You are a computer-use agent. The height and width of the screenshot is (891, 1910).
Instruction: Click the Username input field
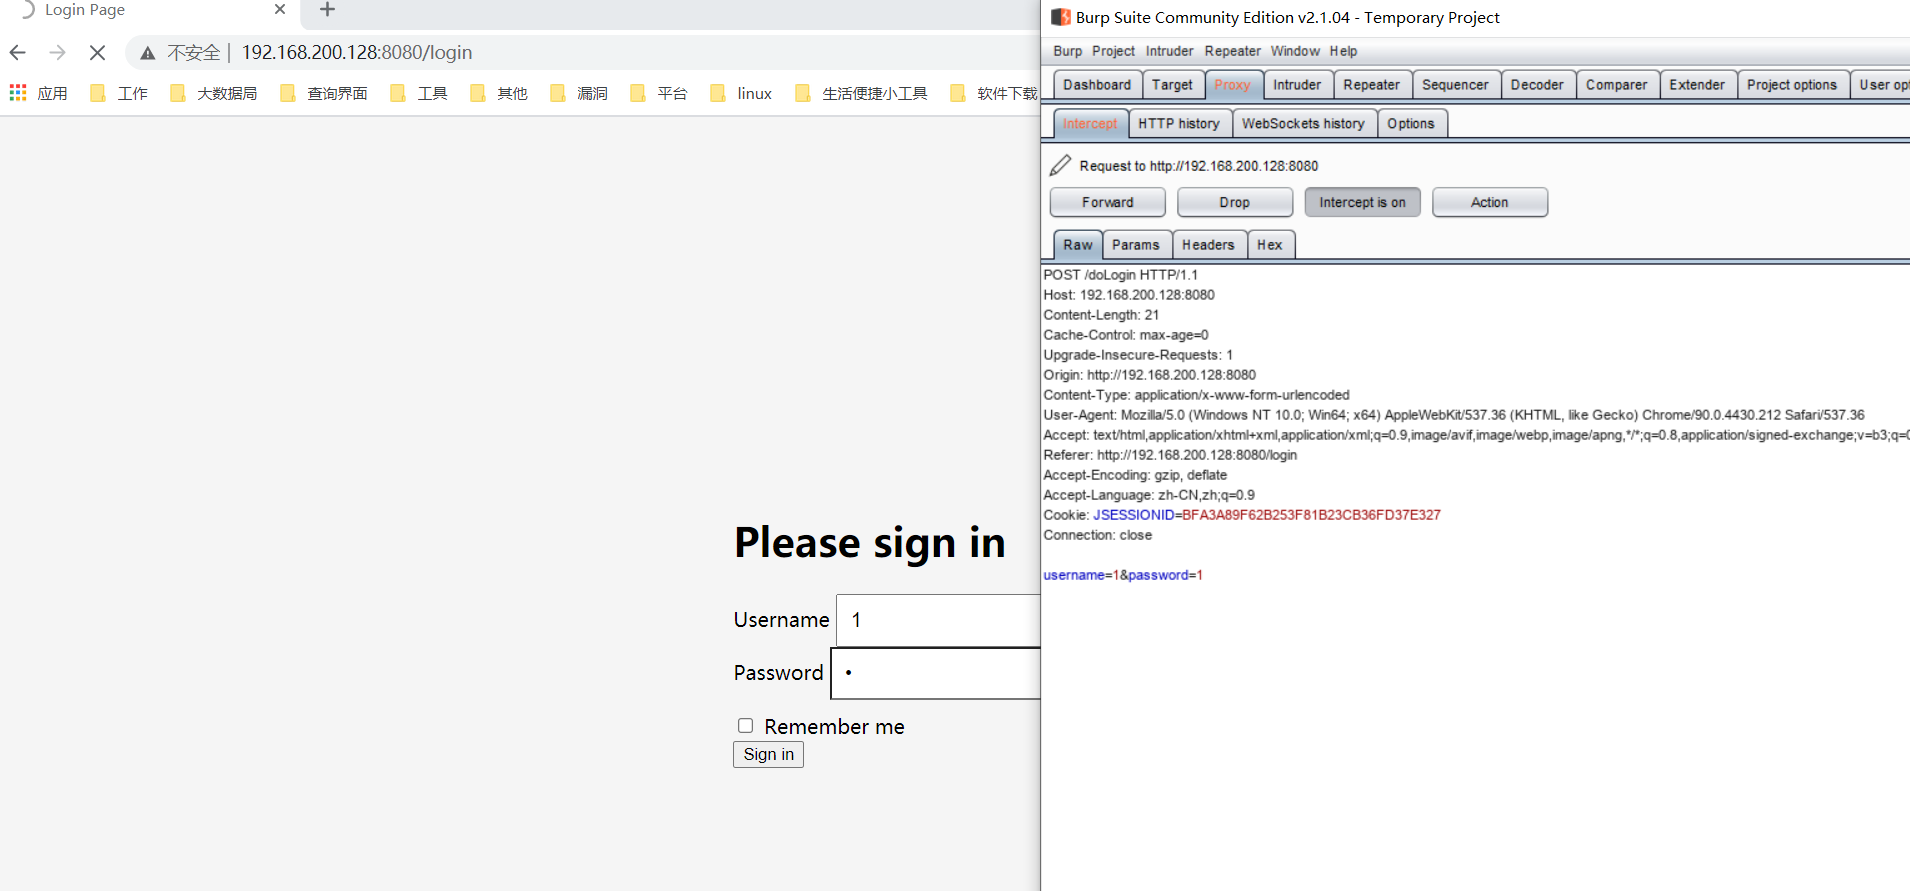[938, 620]
